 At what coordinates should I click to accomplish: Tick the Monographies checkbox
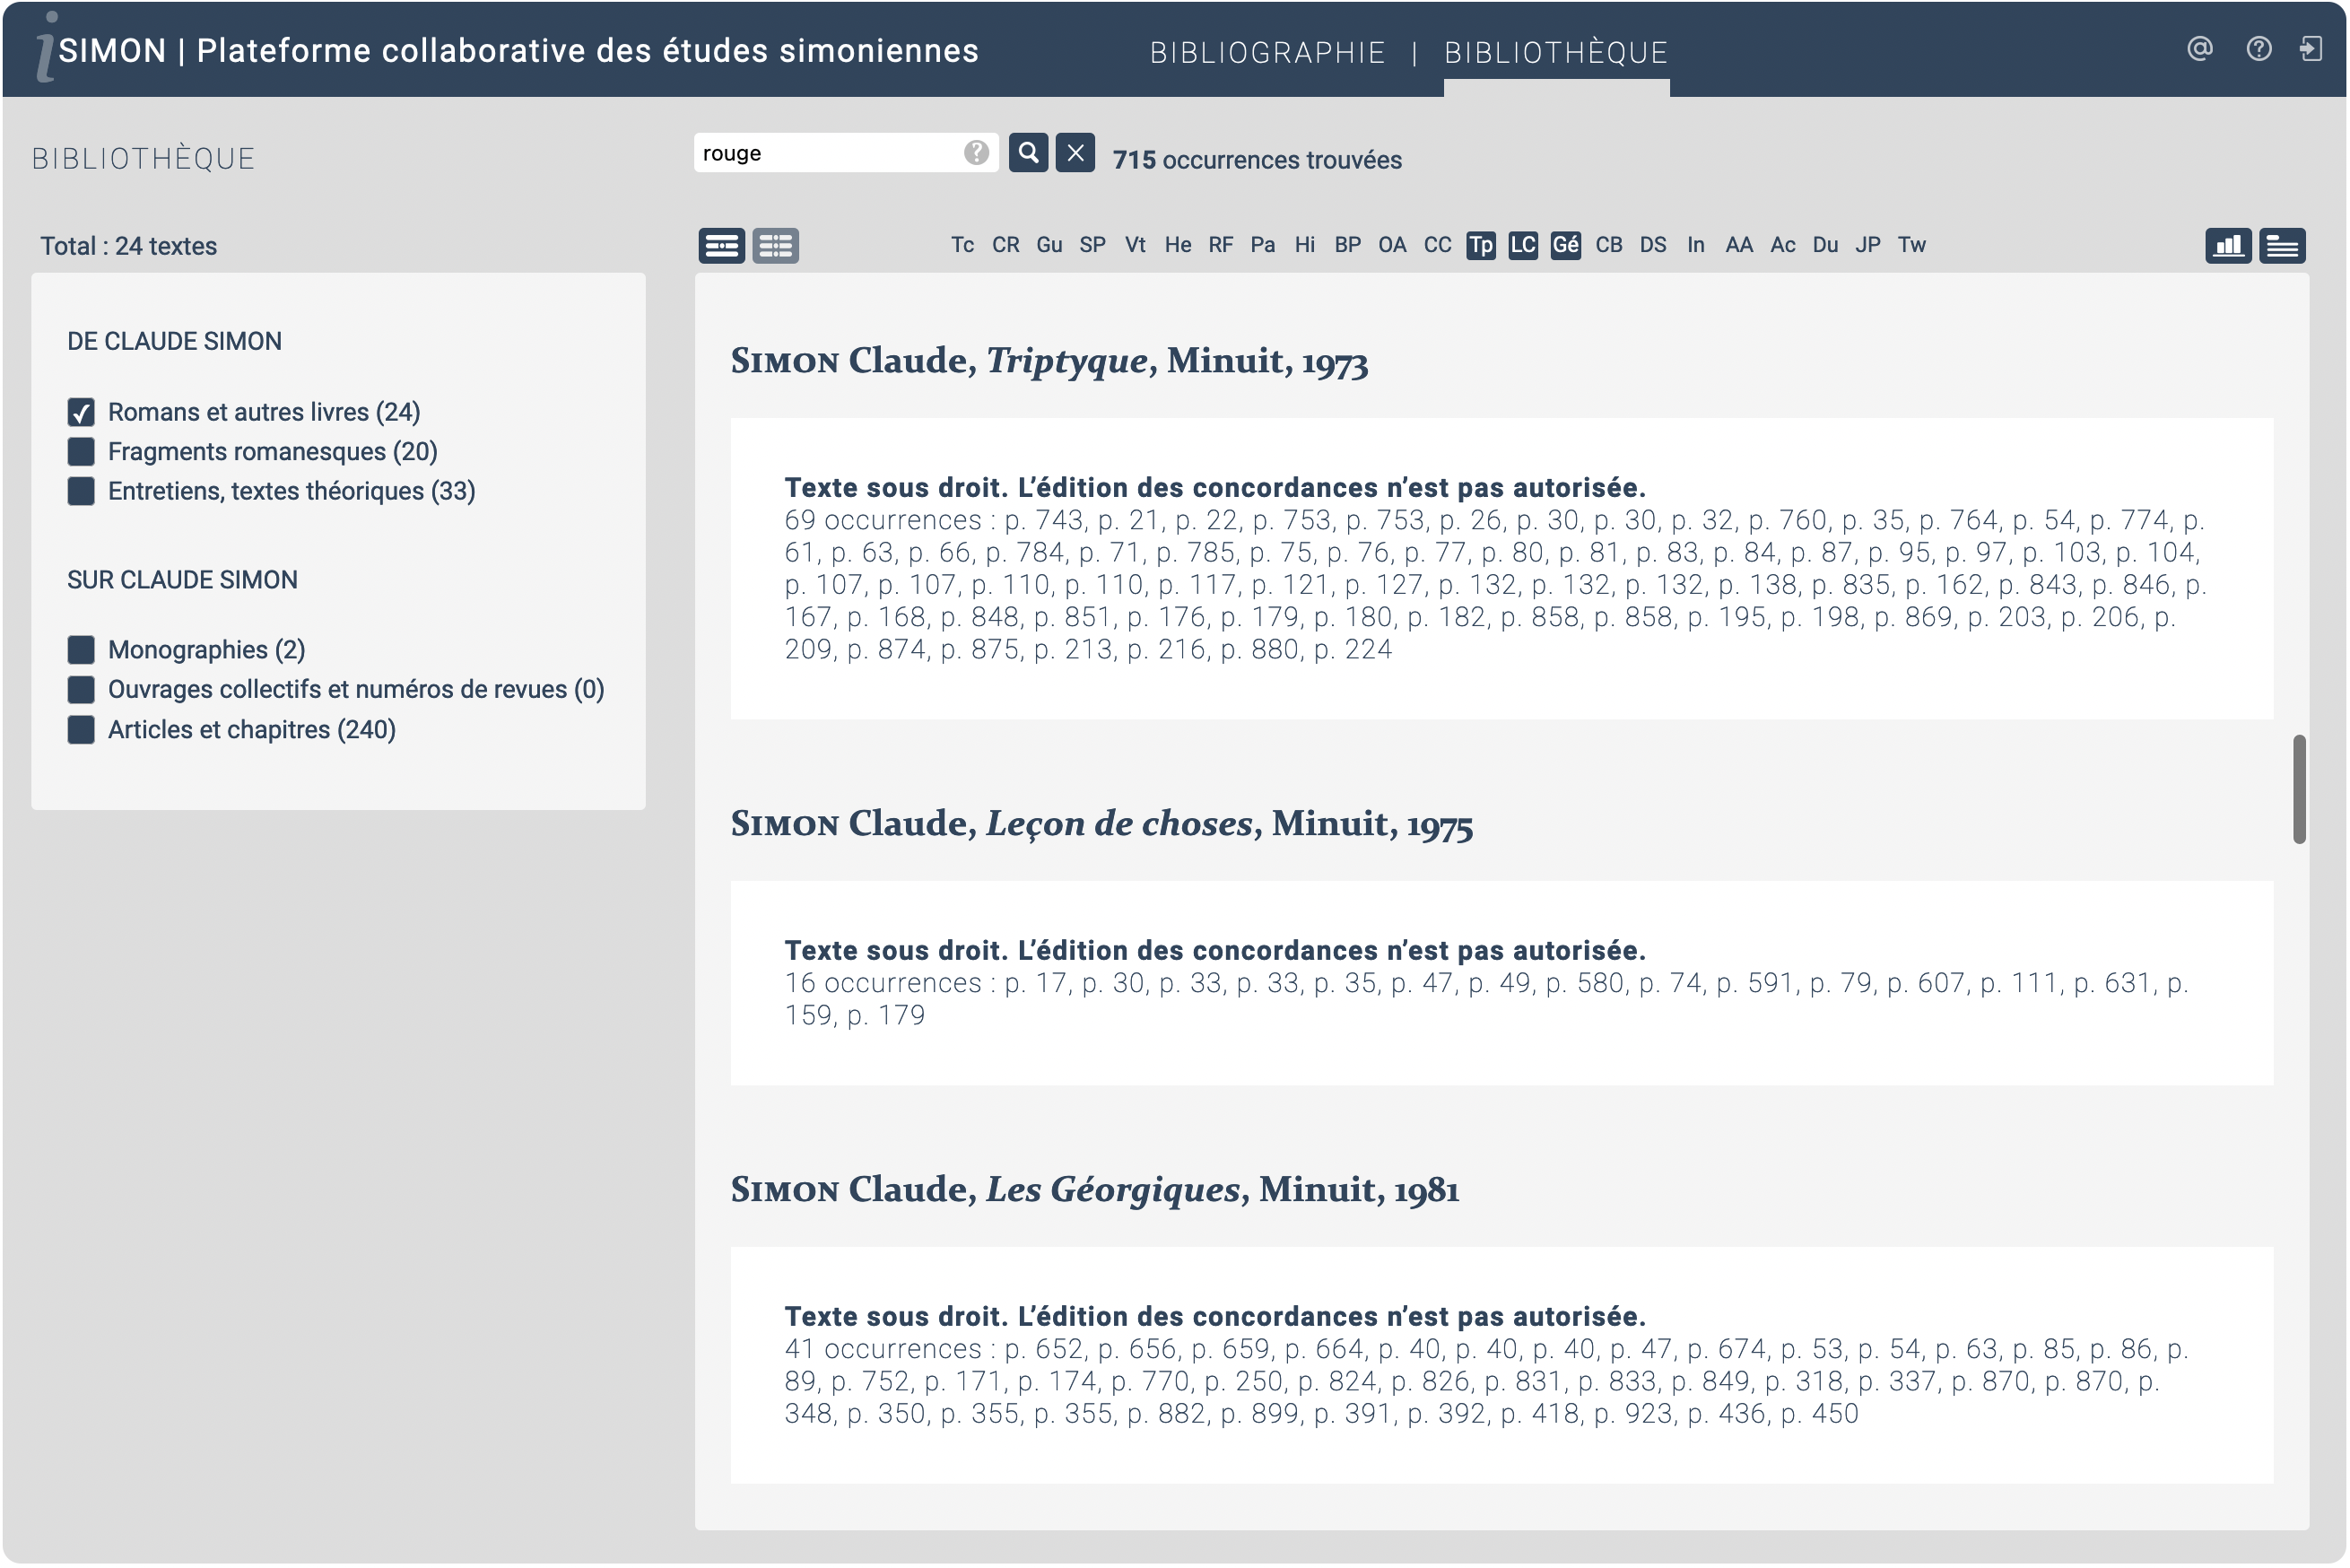(x=81, y=650)
